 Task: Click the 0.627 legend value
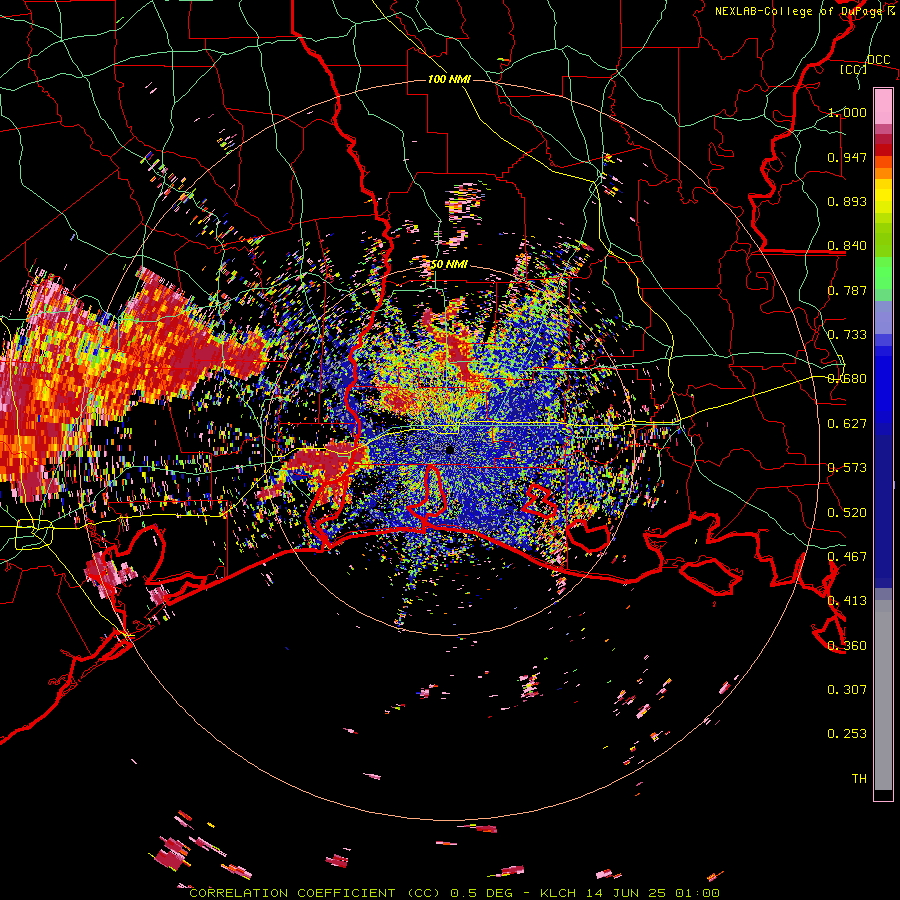pyautogui.click(x=847, y=424)
